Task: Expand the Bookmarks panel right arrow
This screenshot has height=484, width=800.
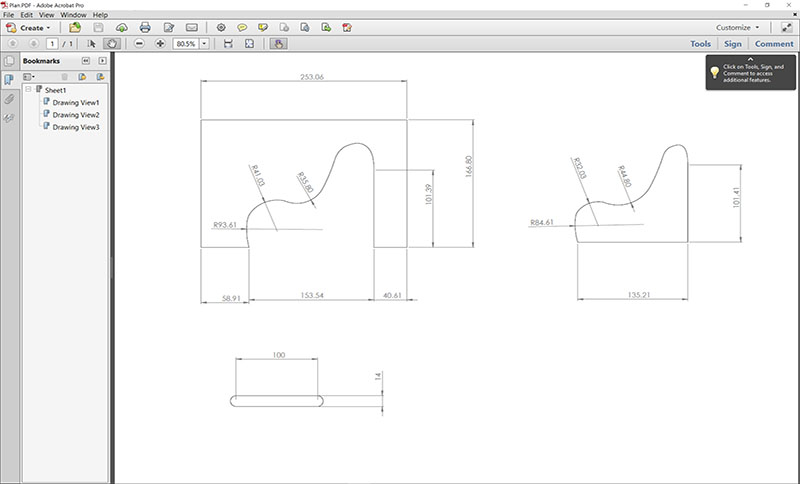Action: [x=103, y=61]
